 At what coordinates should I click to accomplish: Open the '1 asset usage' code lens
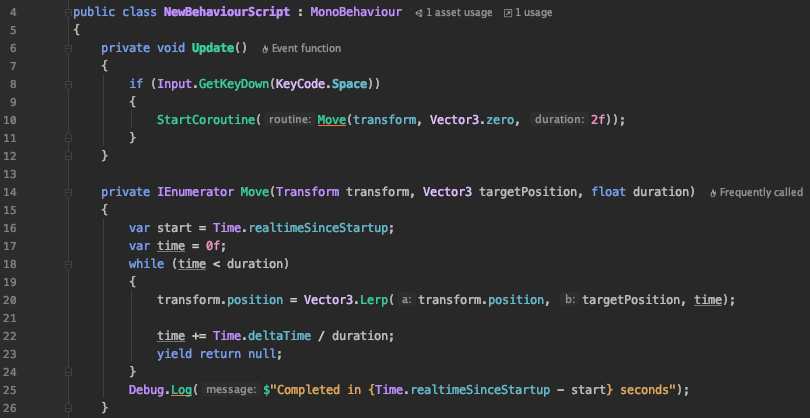point(459,13)
